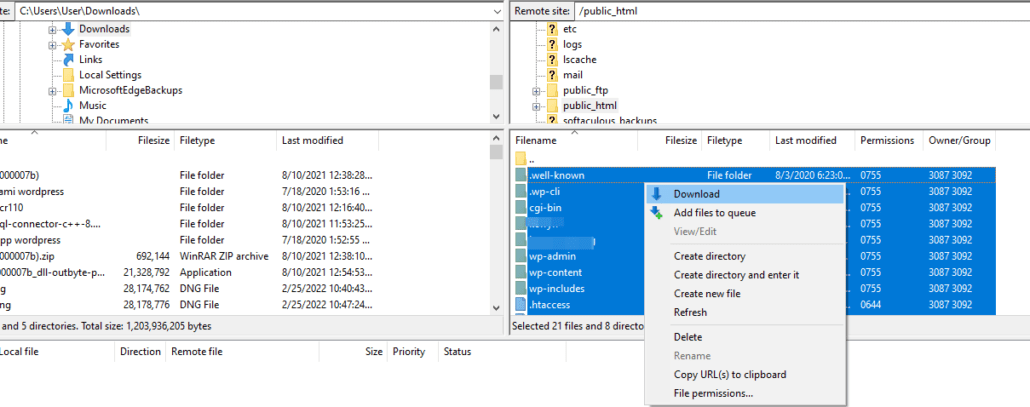Open the local site path dropdown

pyautogui.click(x=497, y=11)
